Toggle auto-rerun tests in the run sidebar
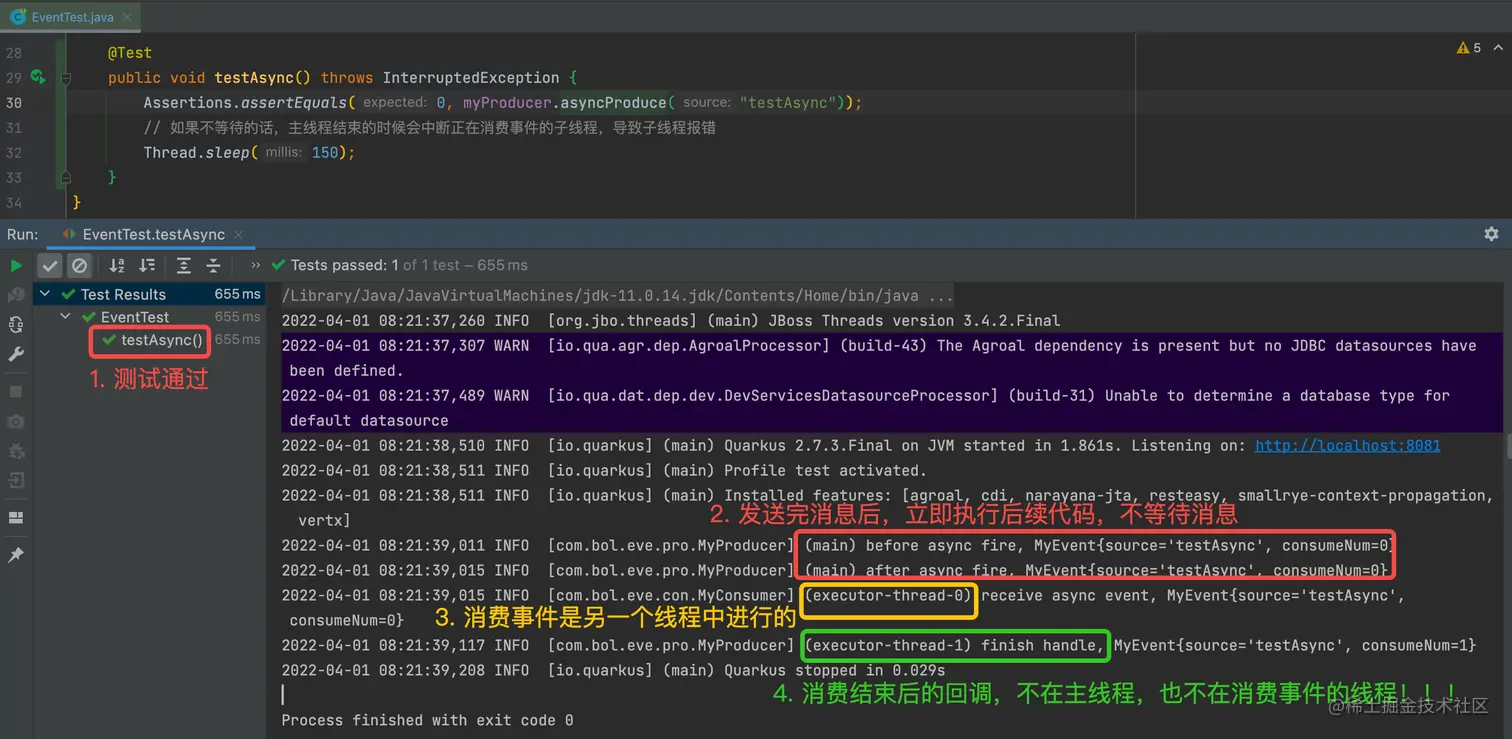This screenshot has height=739, width=1512. coord(16,324)
